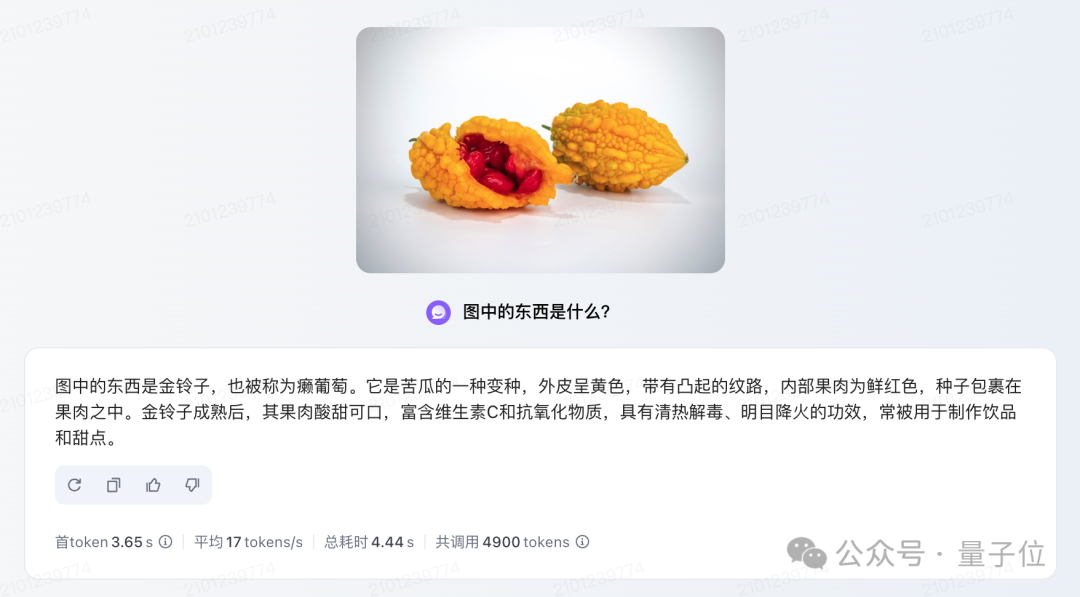Select the question text 图中的东西是什么?
Screen dimensions: 1080x597
point(537,312)
